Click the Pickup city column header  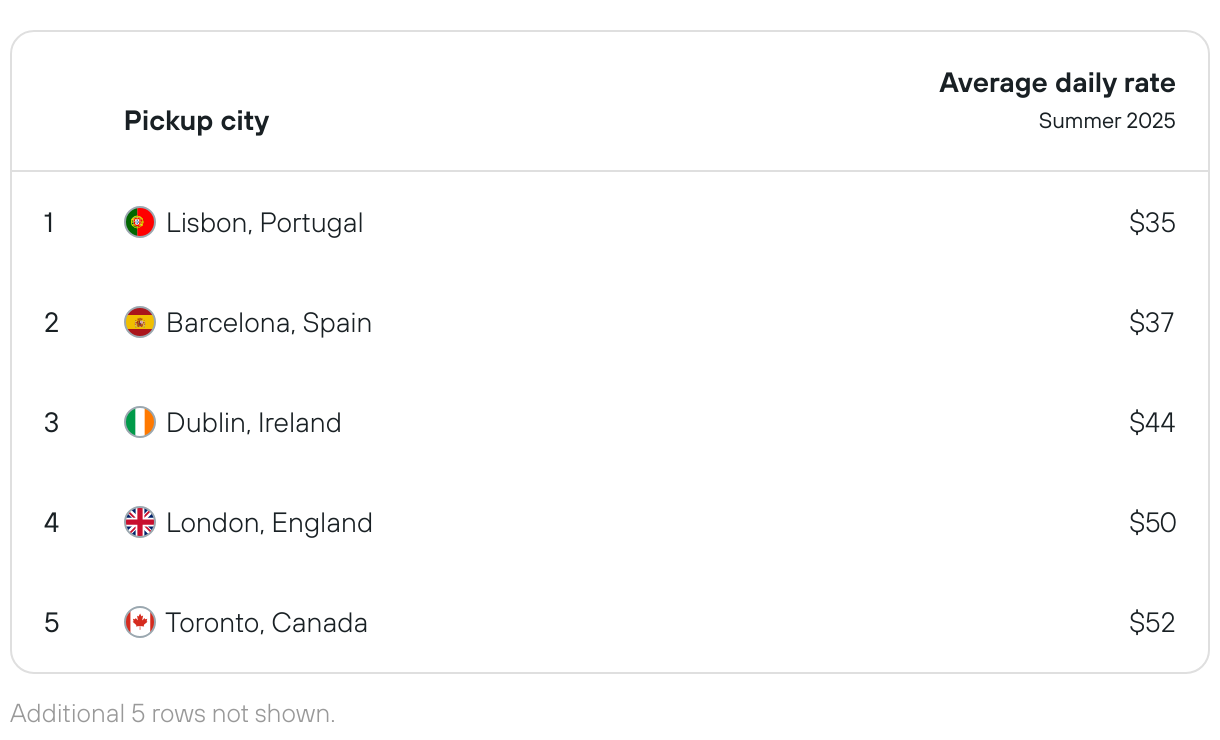click(x=197, y=122)
